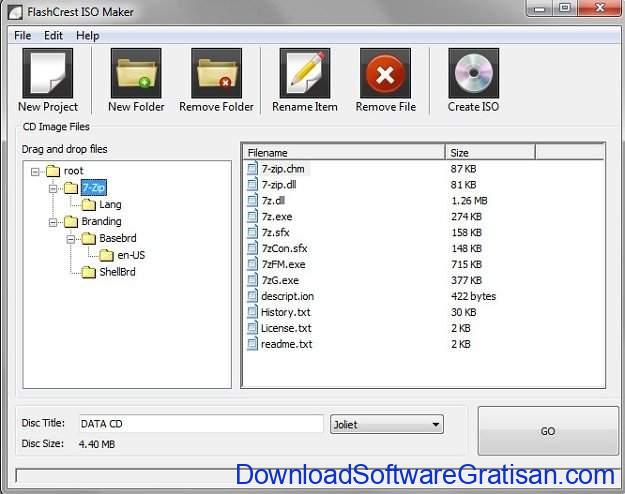Click the GO button
Screen dimensions: 625x494
pos(548,431)
